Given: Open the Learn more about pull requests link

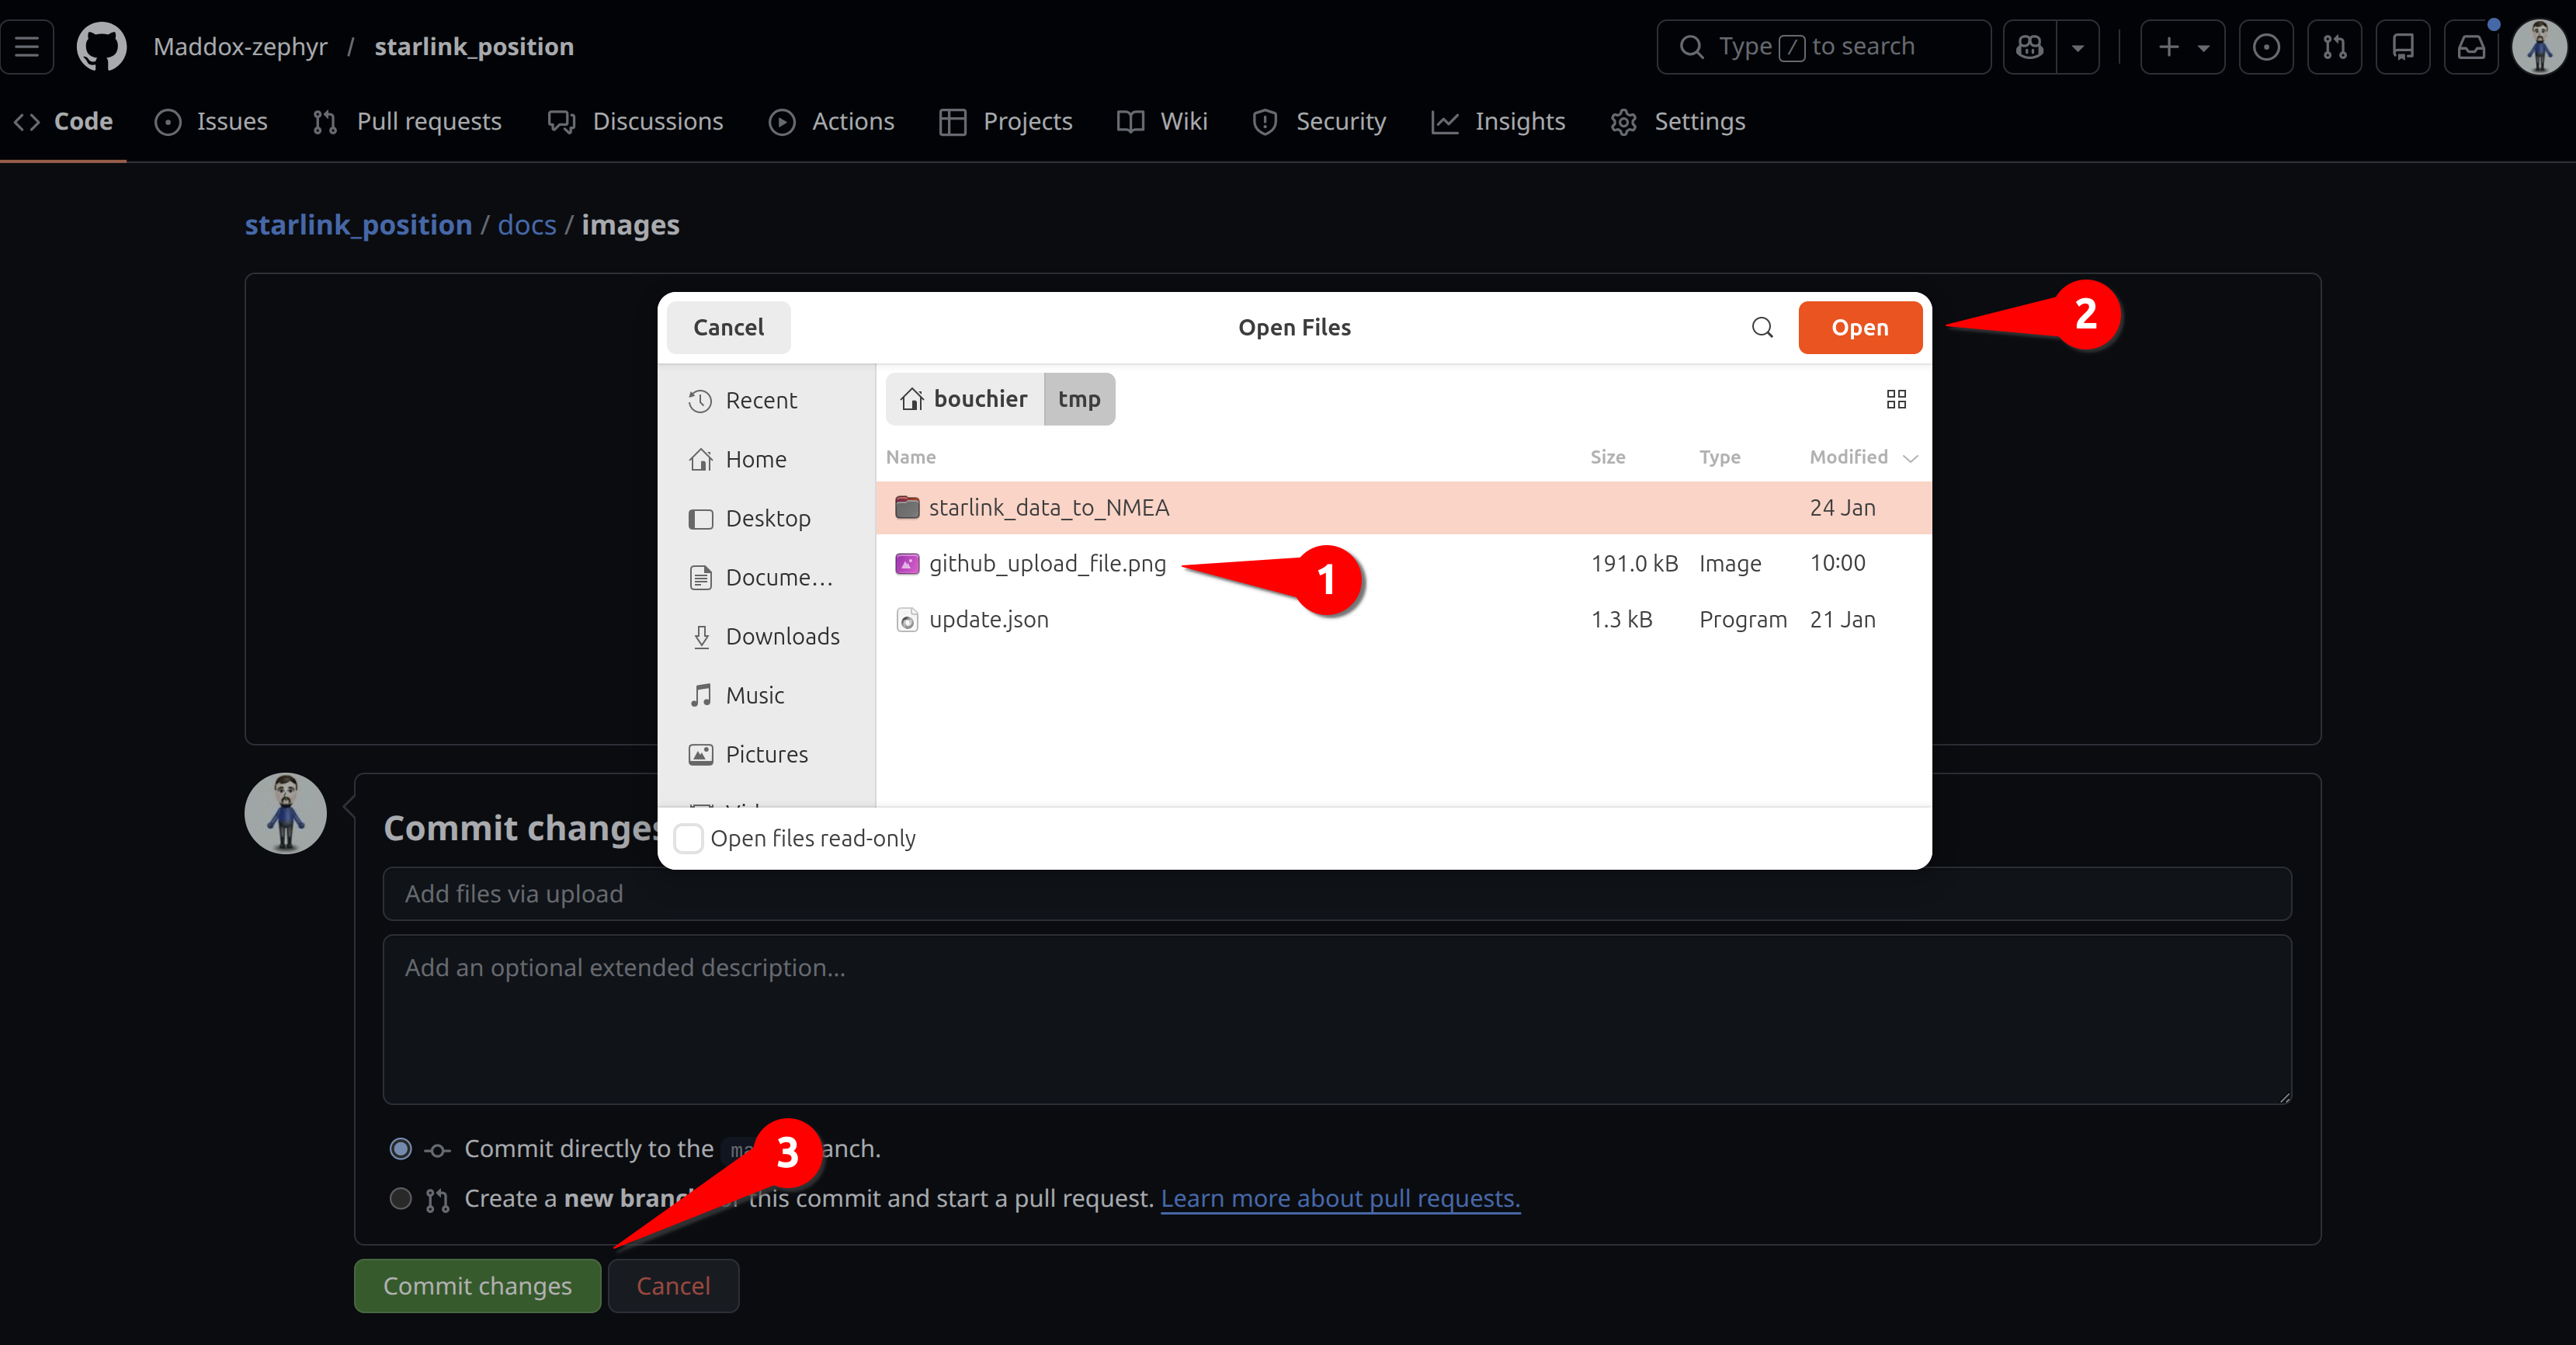Looking at the screenshot, I should tap(1340, 1198).
